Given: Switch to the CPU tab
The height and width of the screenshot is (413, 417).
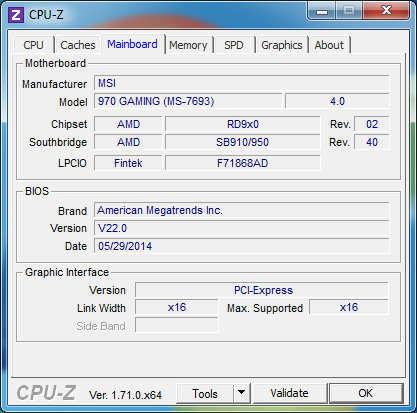Looking at the screenshot, I should click(33, 45).
